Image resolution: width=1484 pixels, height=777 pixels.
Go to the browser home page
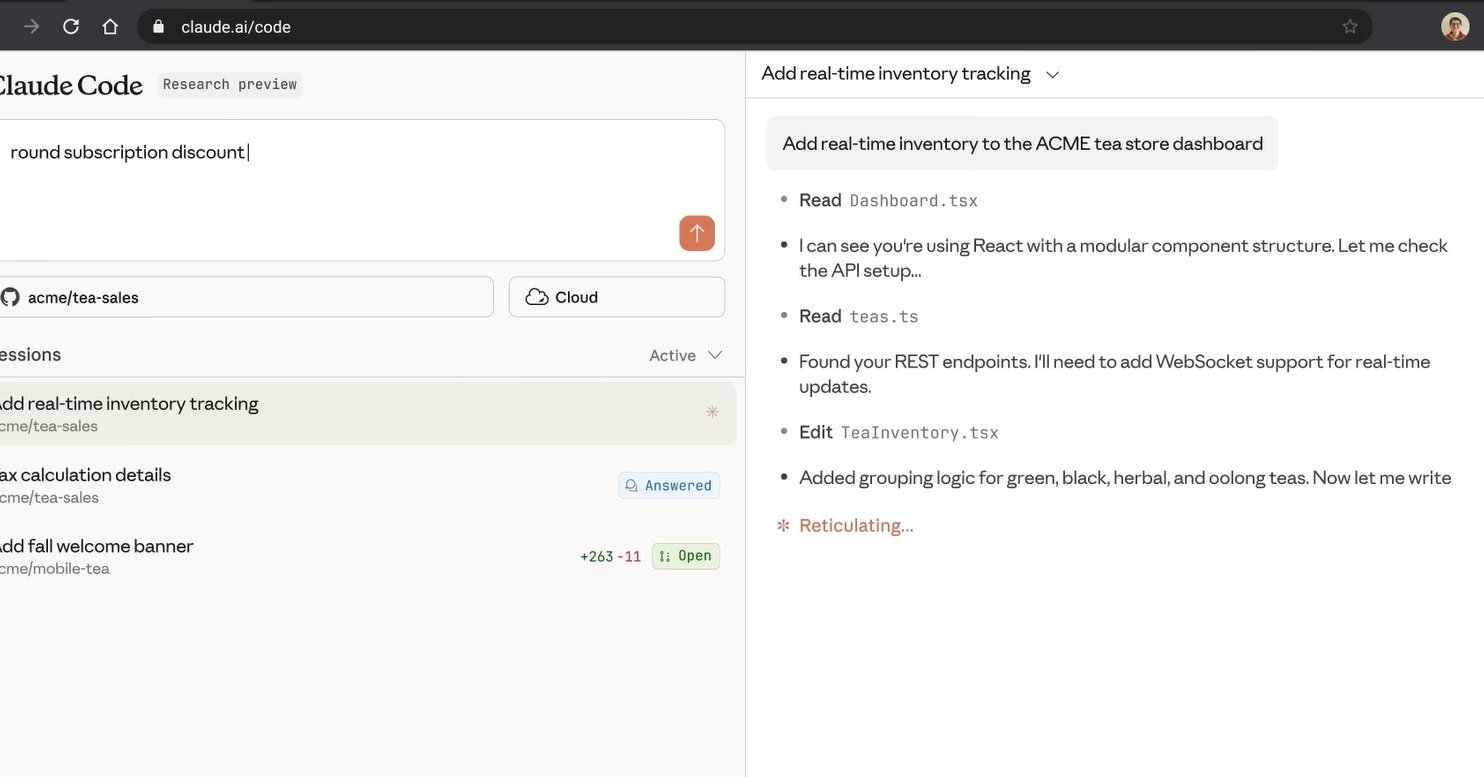110,26
